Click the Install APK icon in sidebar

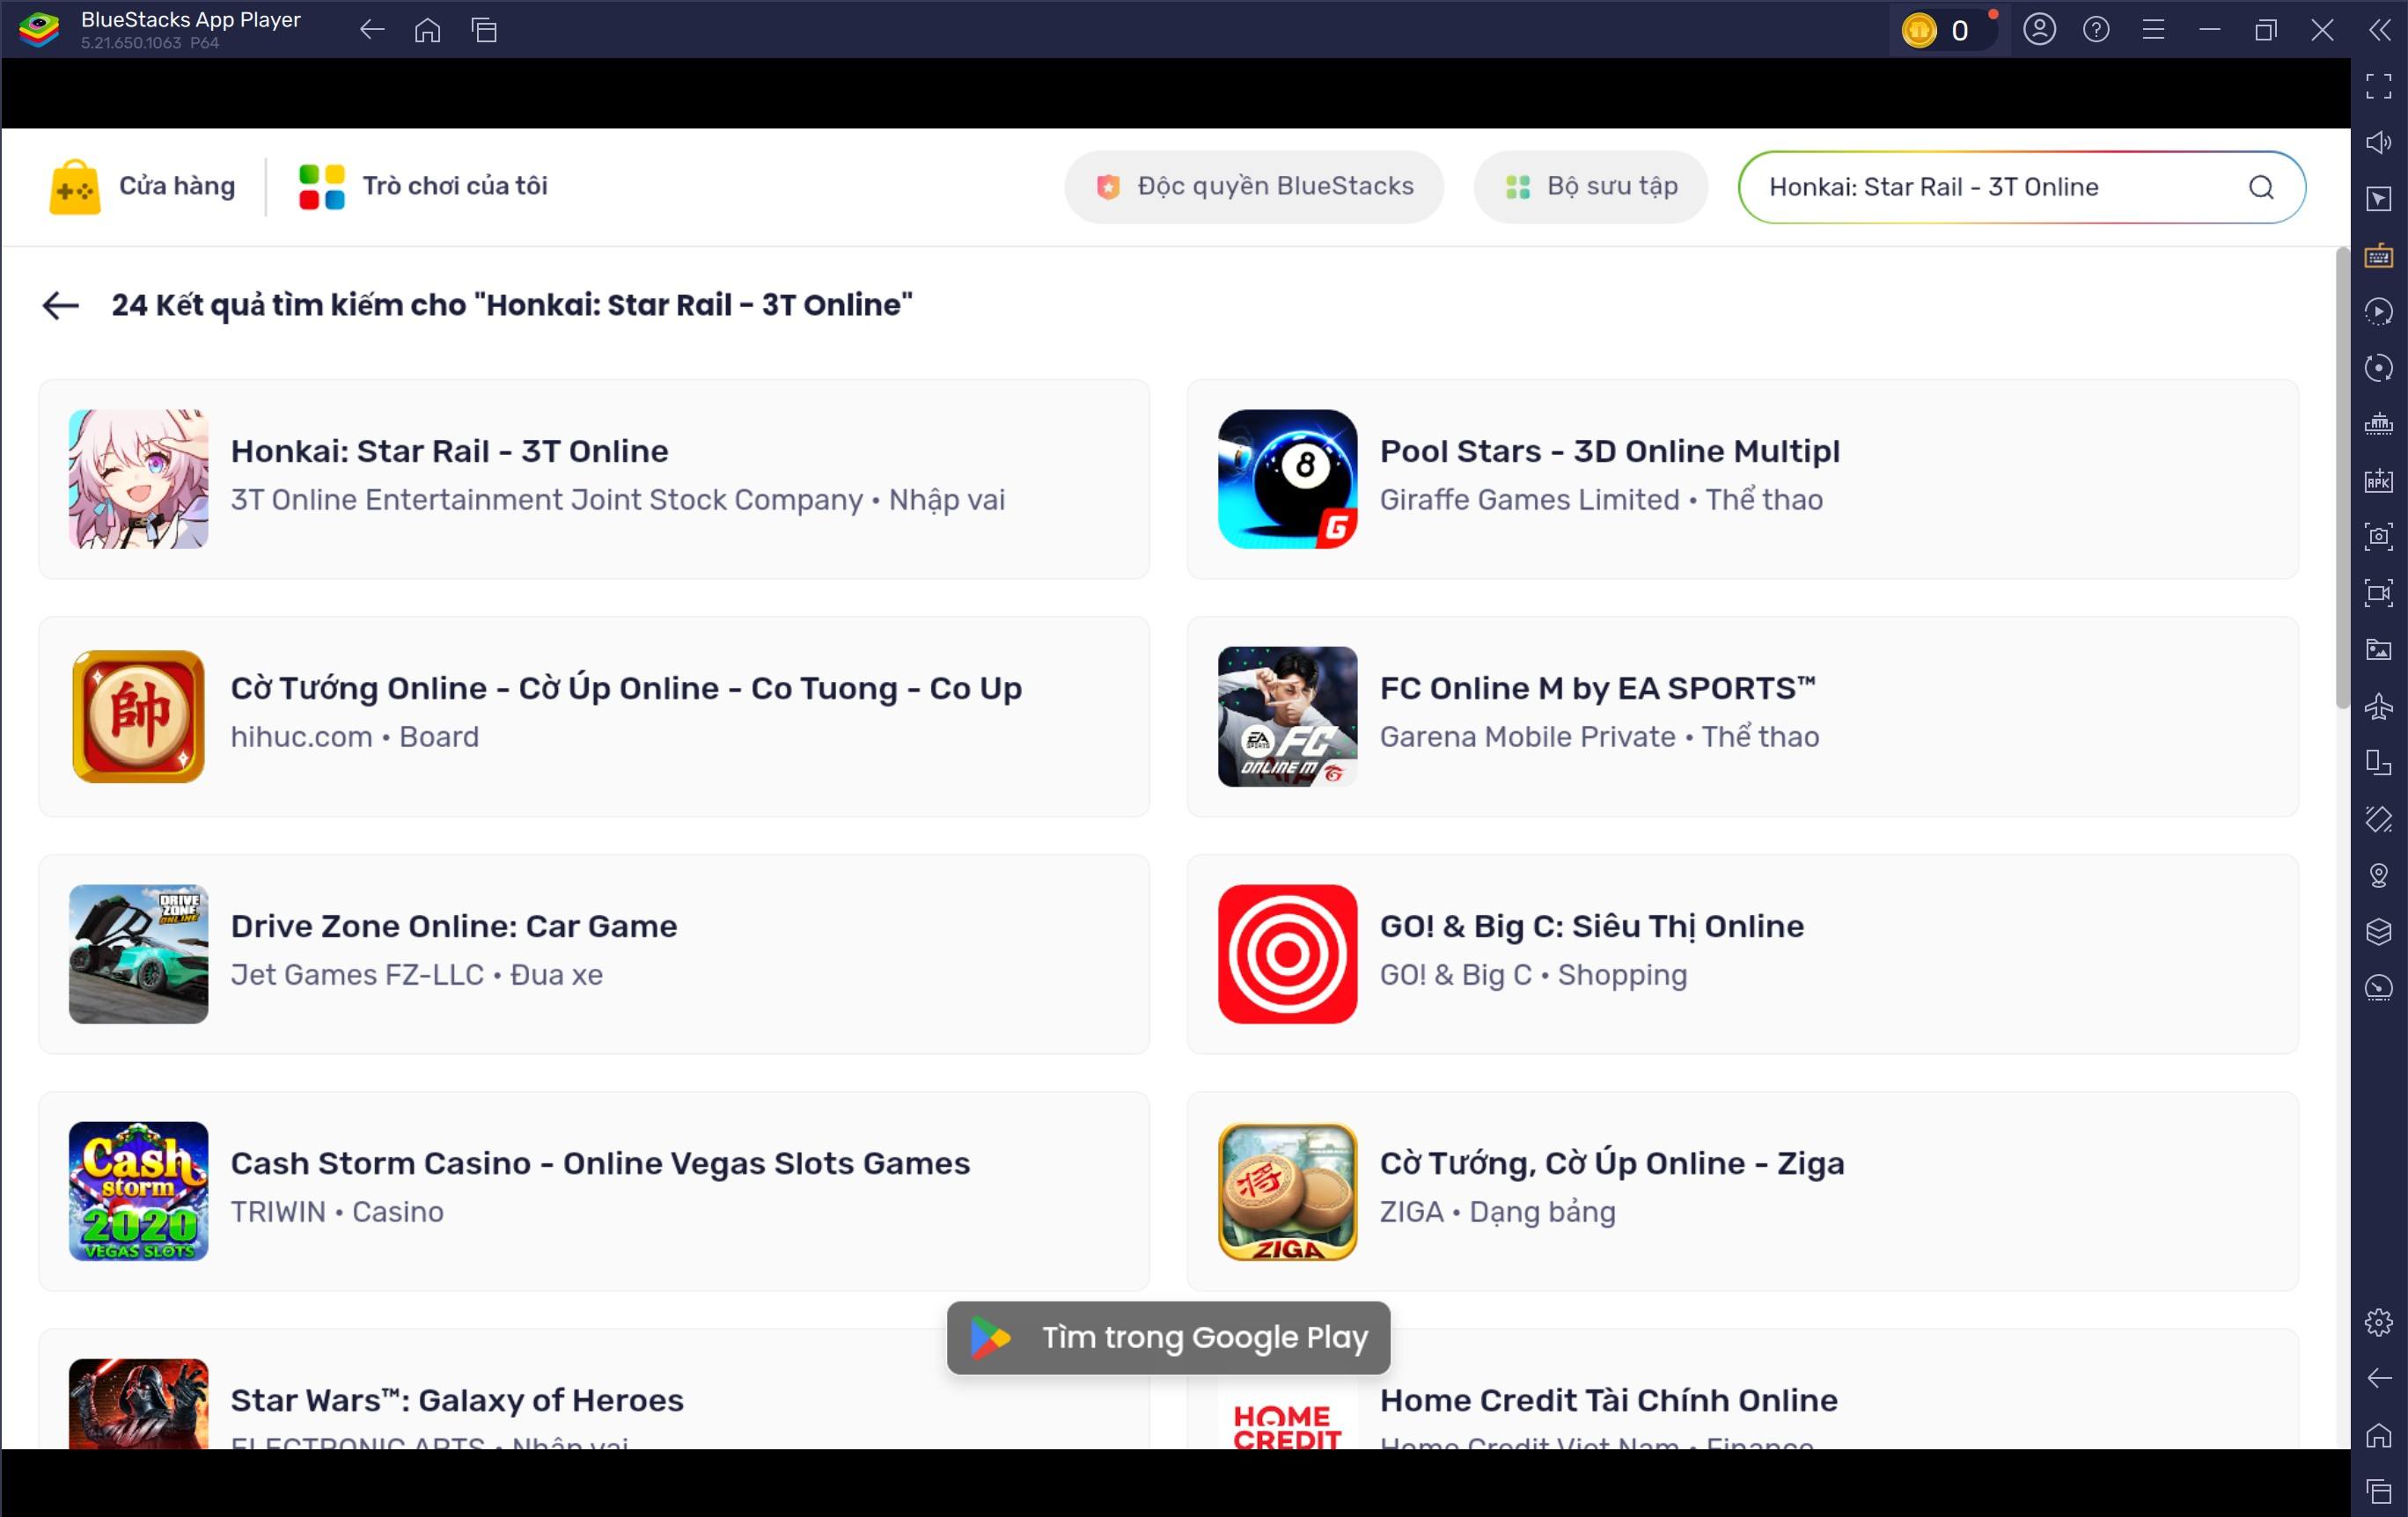click(2379, 481)
